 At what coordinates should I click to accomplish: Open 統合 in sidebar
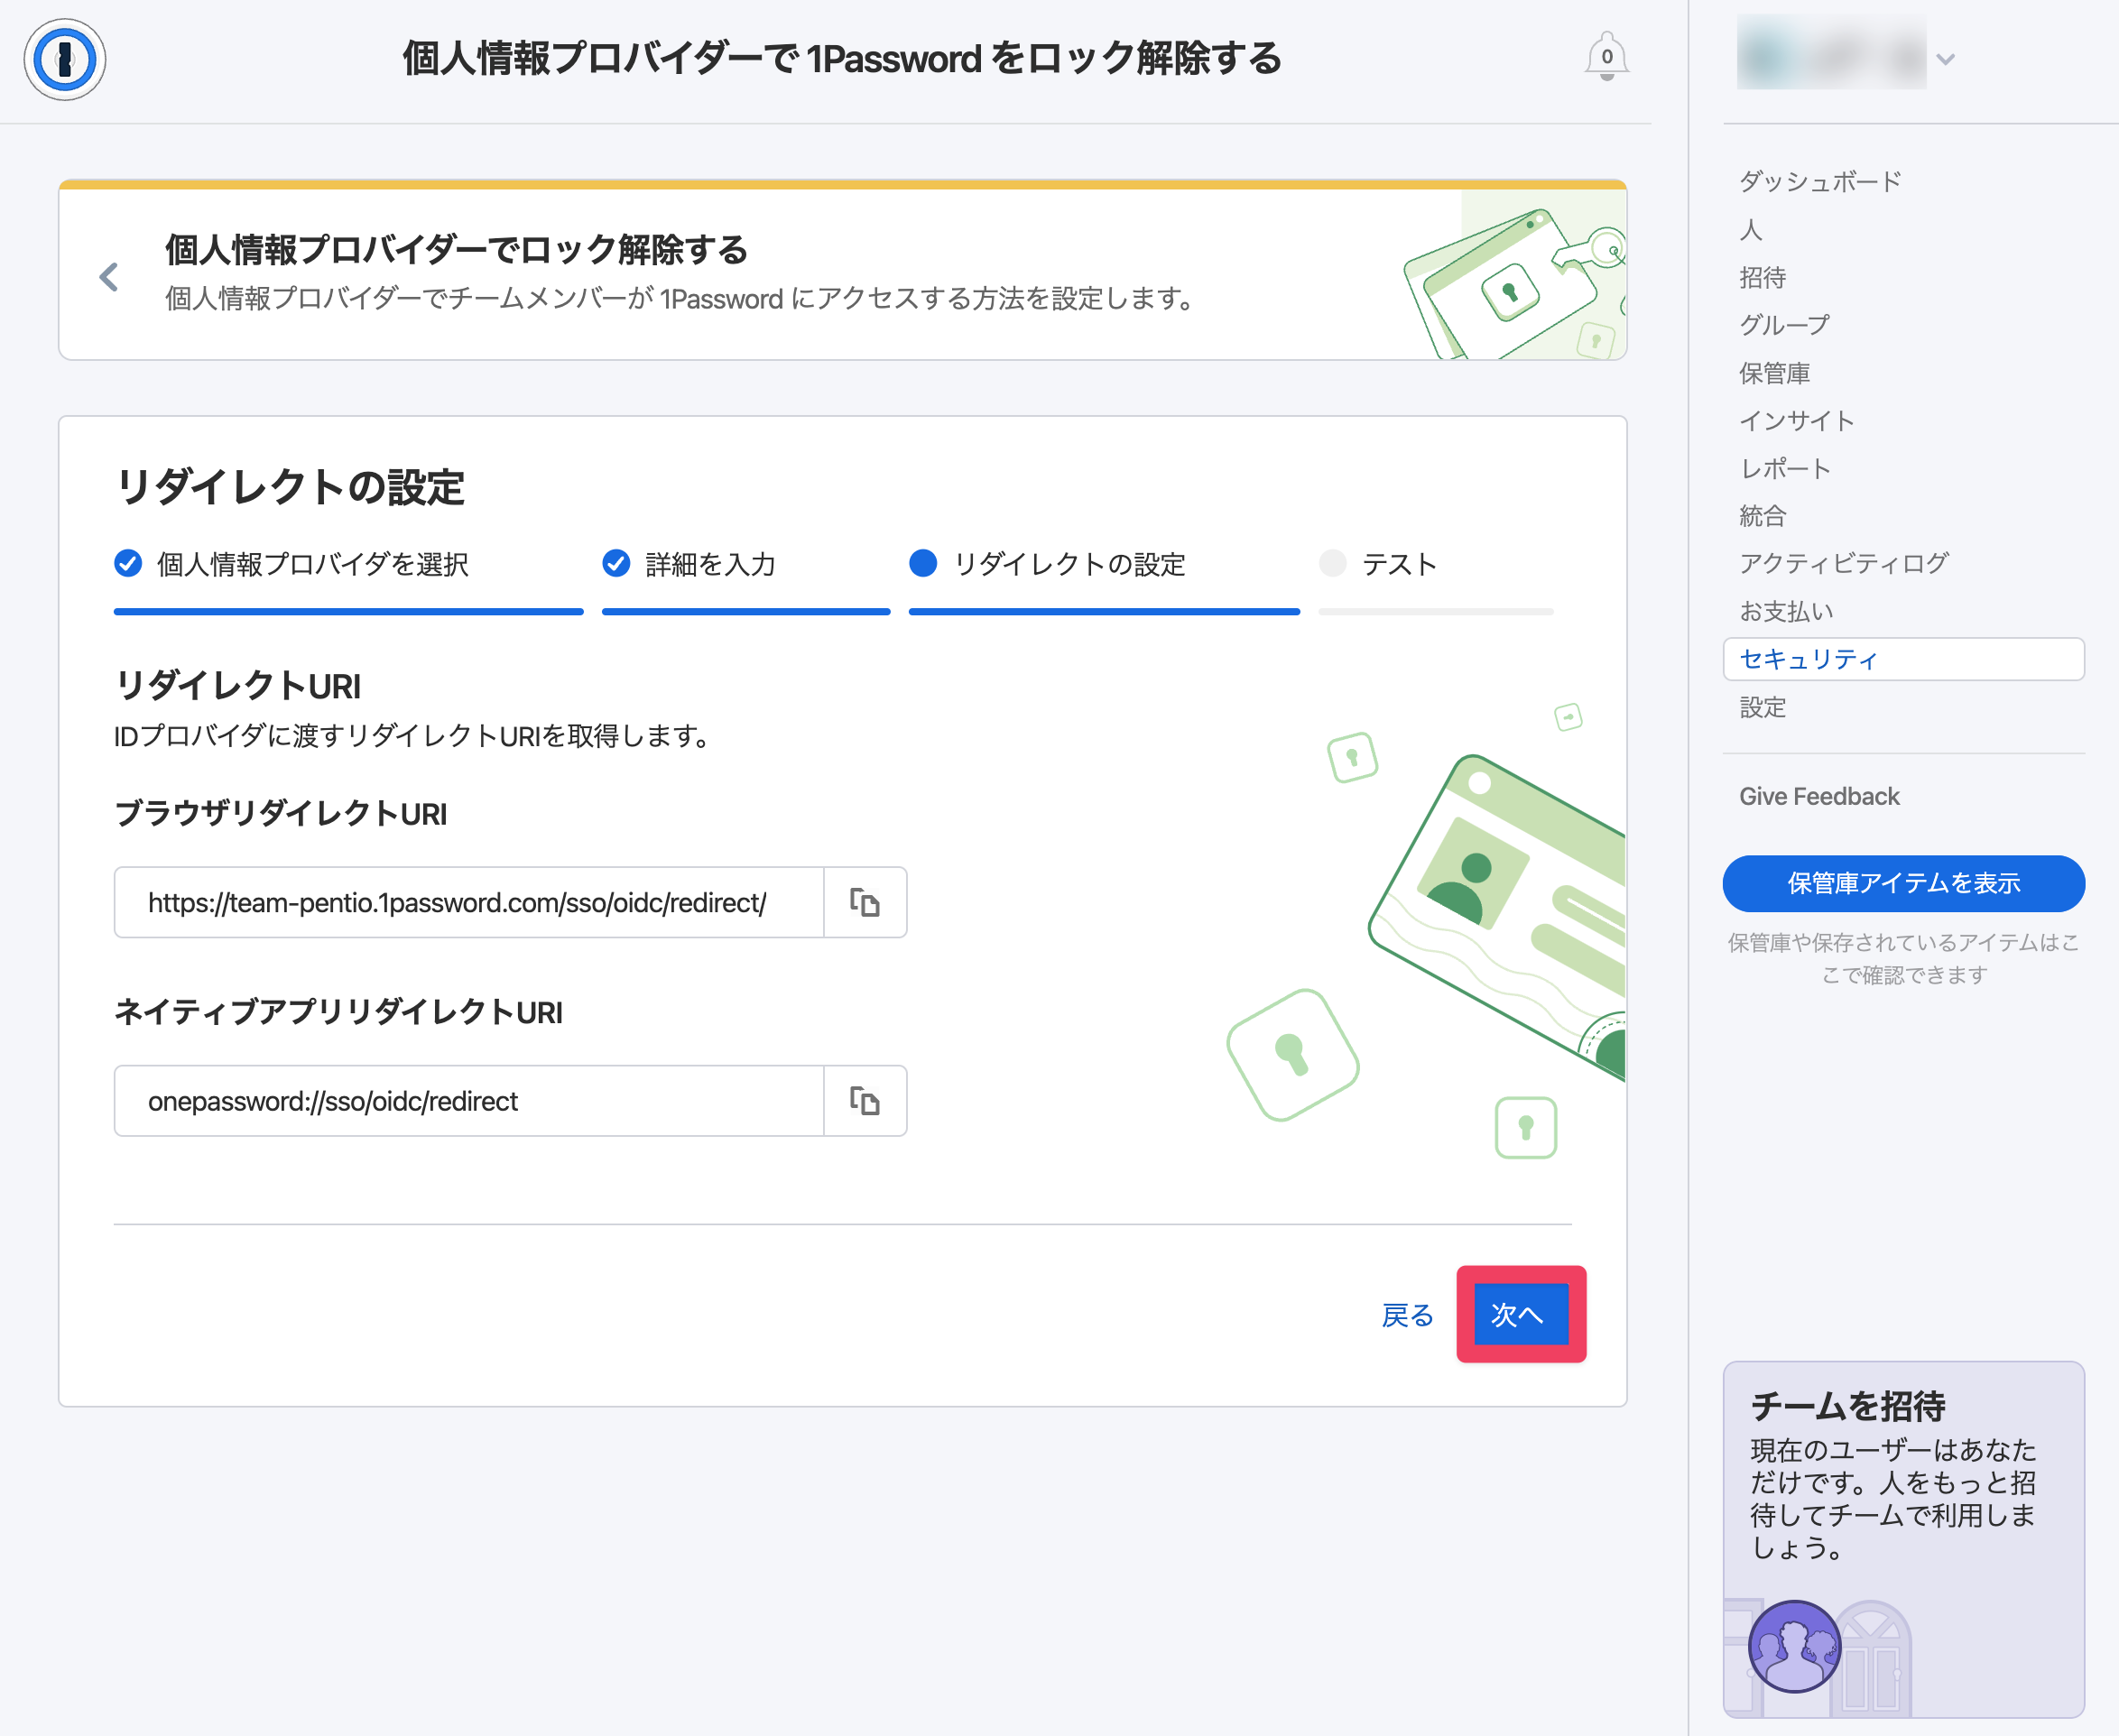pyautogui.click(x=1762, y=516)
